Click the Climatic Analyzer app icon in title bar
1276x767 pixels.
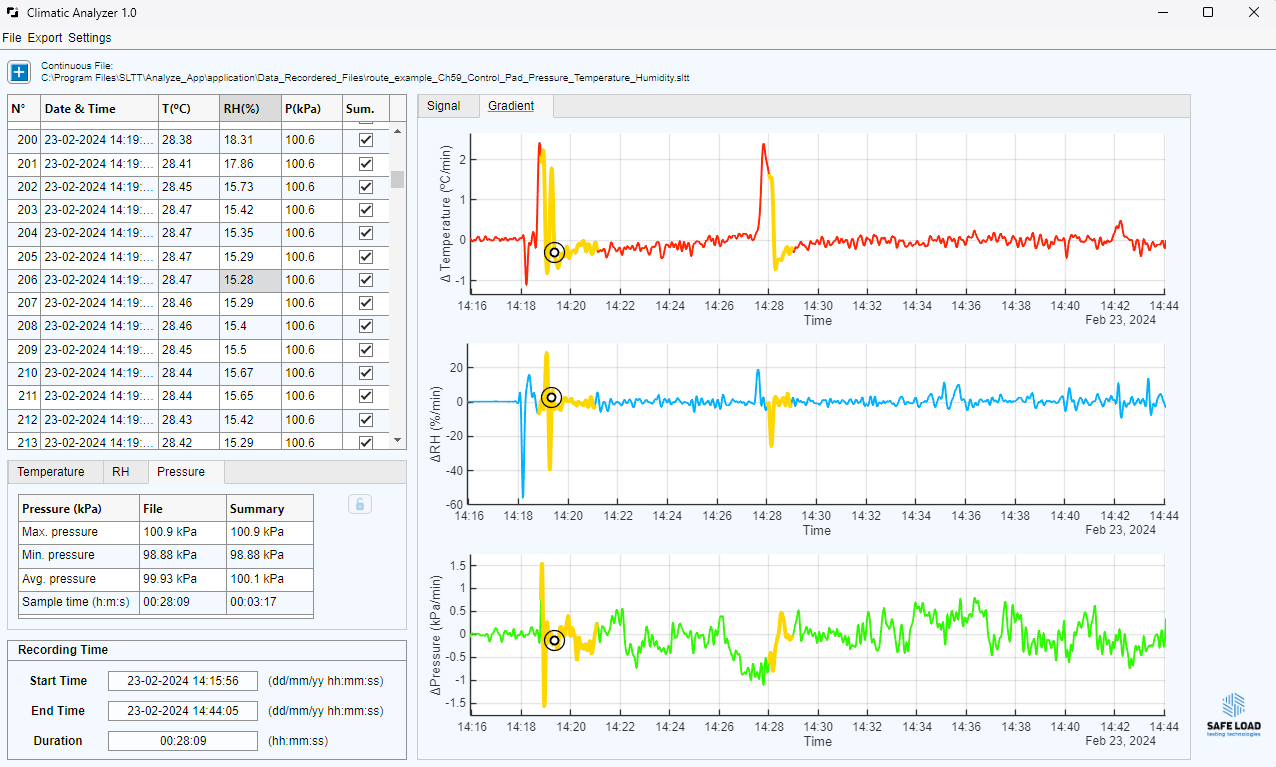click(12, 13)
